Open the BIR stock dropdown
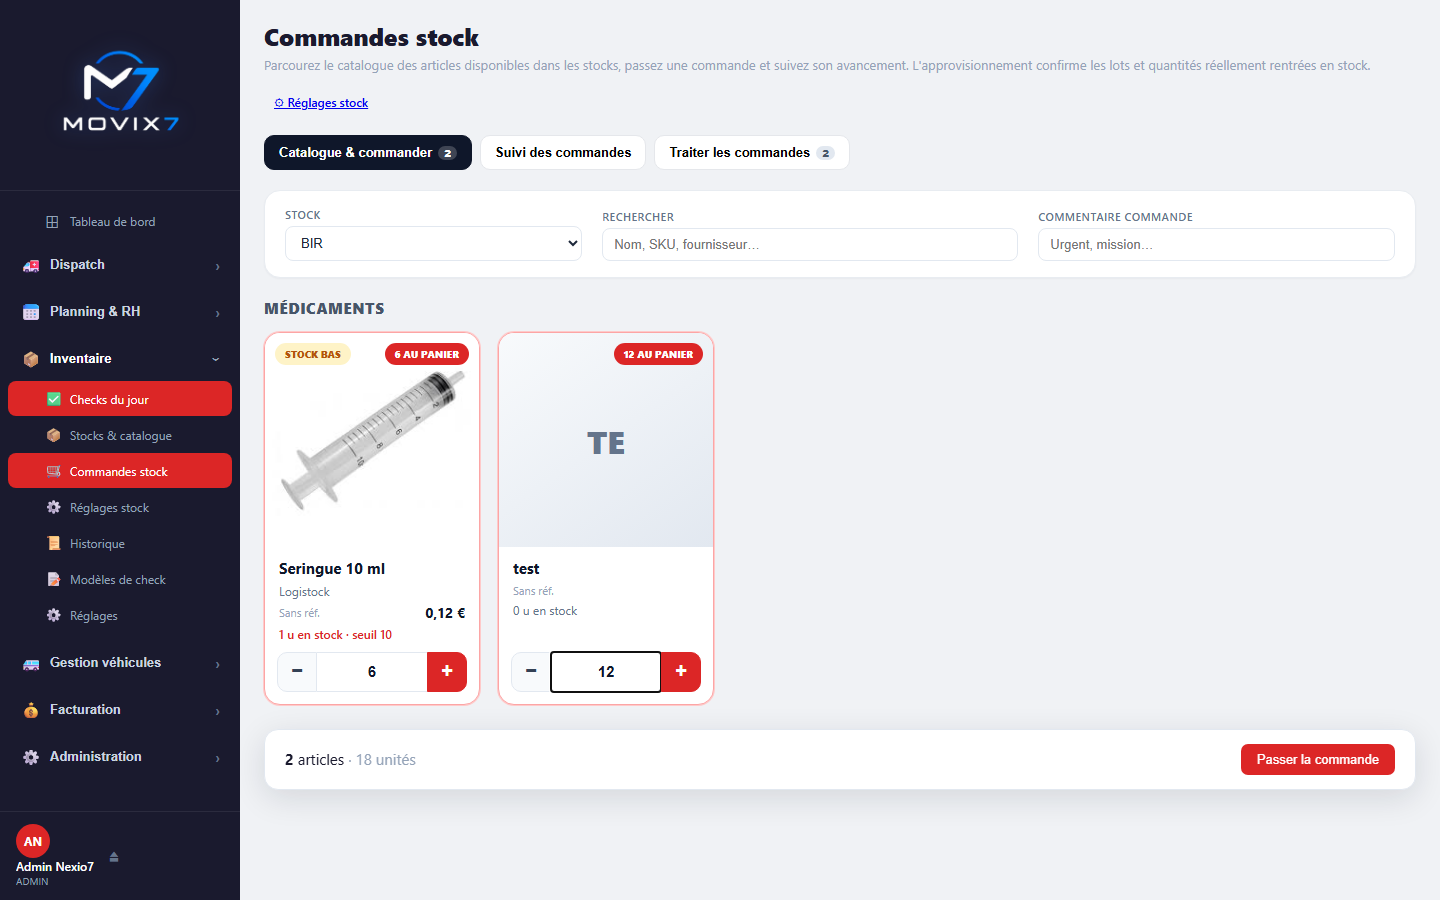1440x900 pixels. (x=433, y=243)
